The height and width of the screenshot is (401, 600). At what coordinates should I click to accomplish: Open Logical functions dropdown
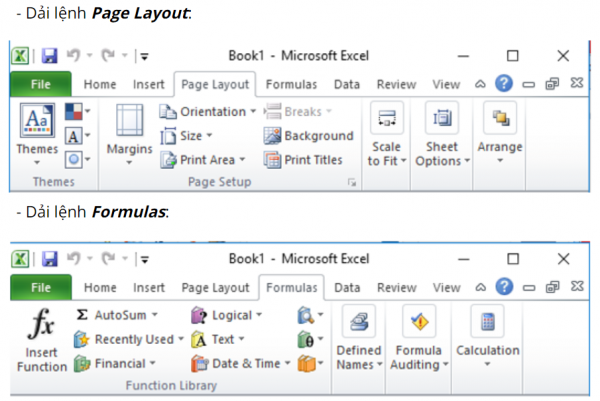coord(227,315)
